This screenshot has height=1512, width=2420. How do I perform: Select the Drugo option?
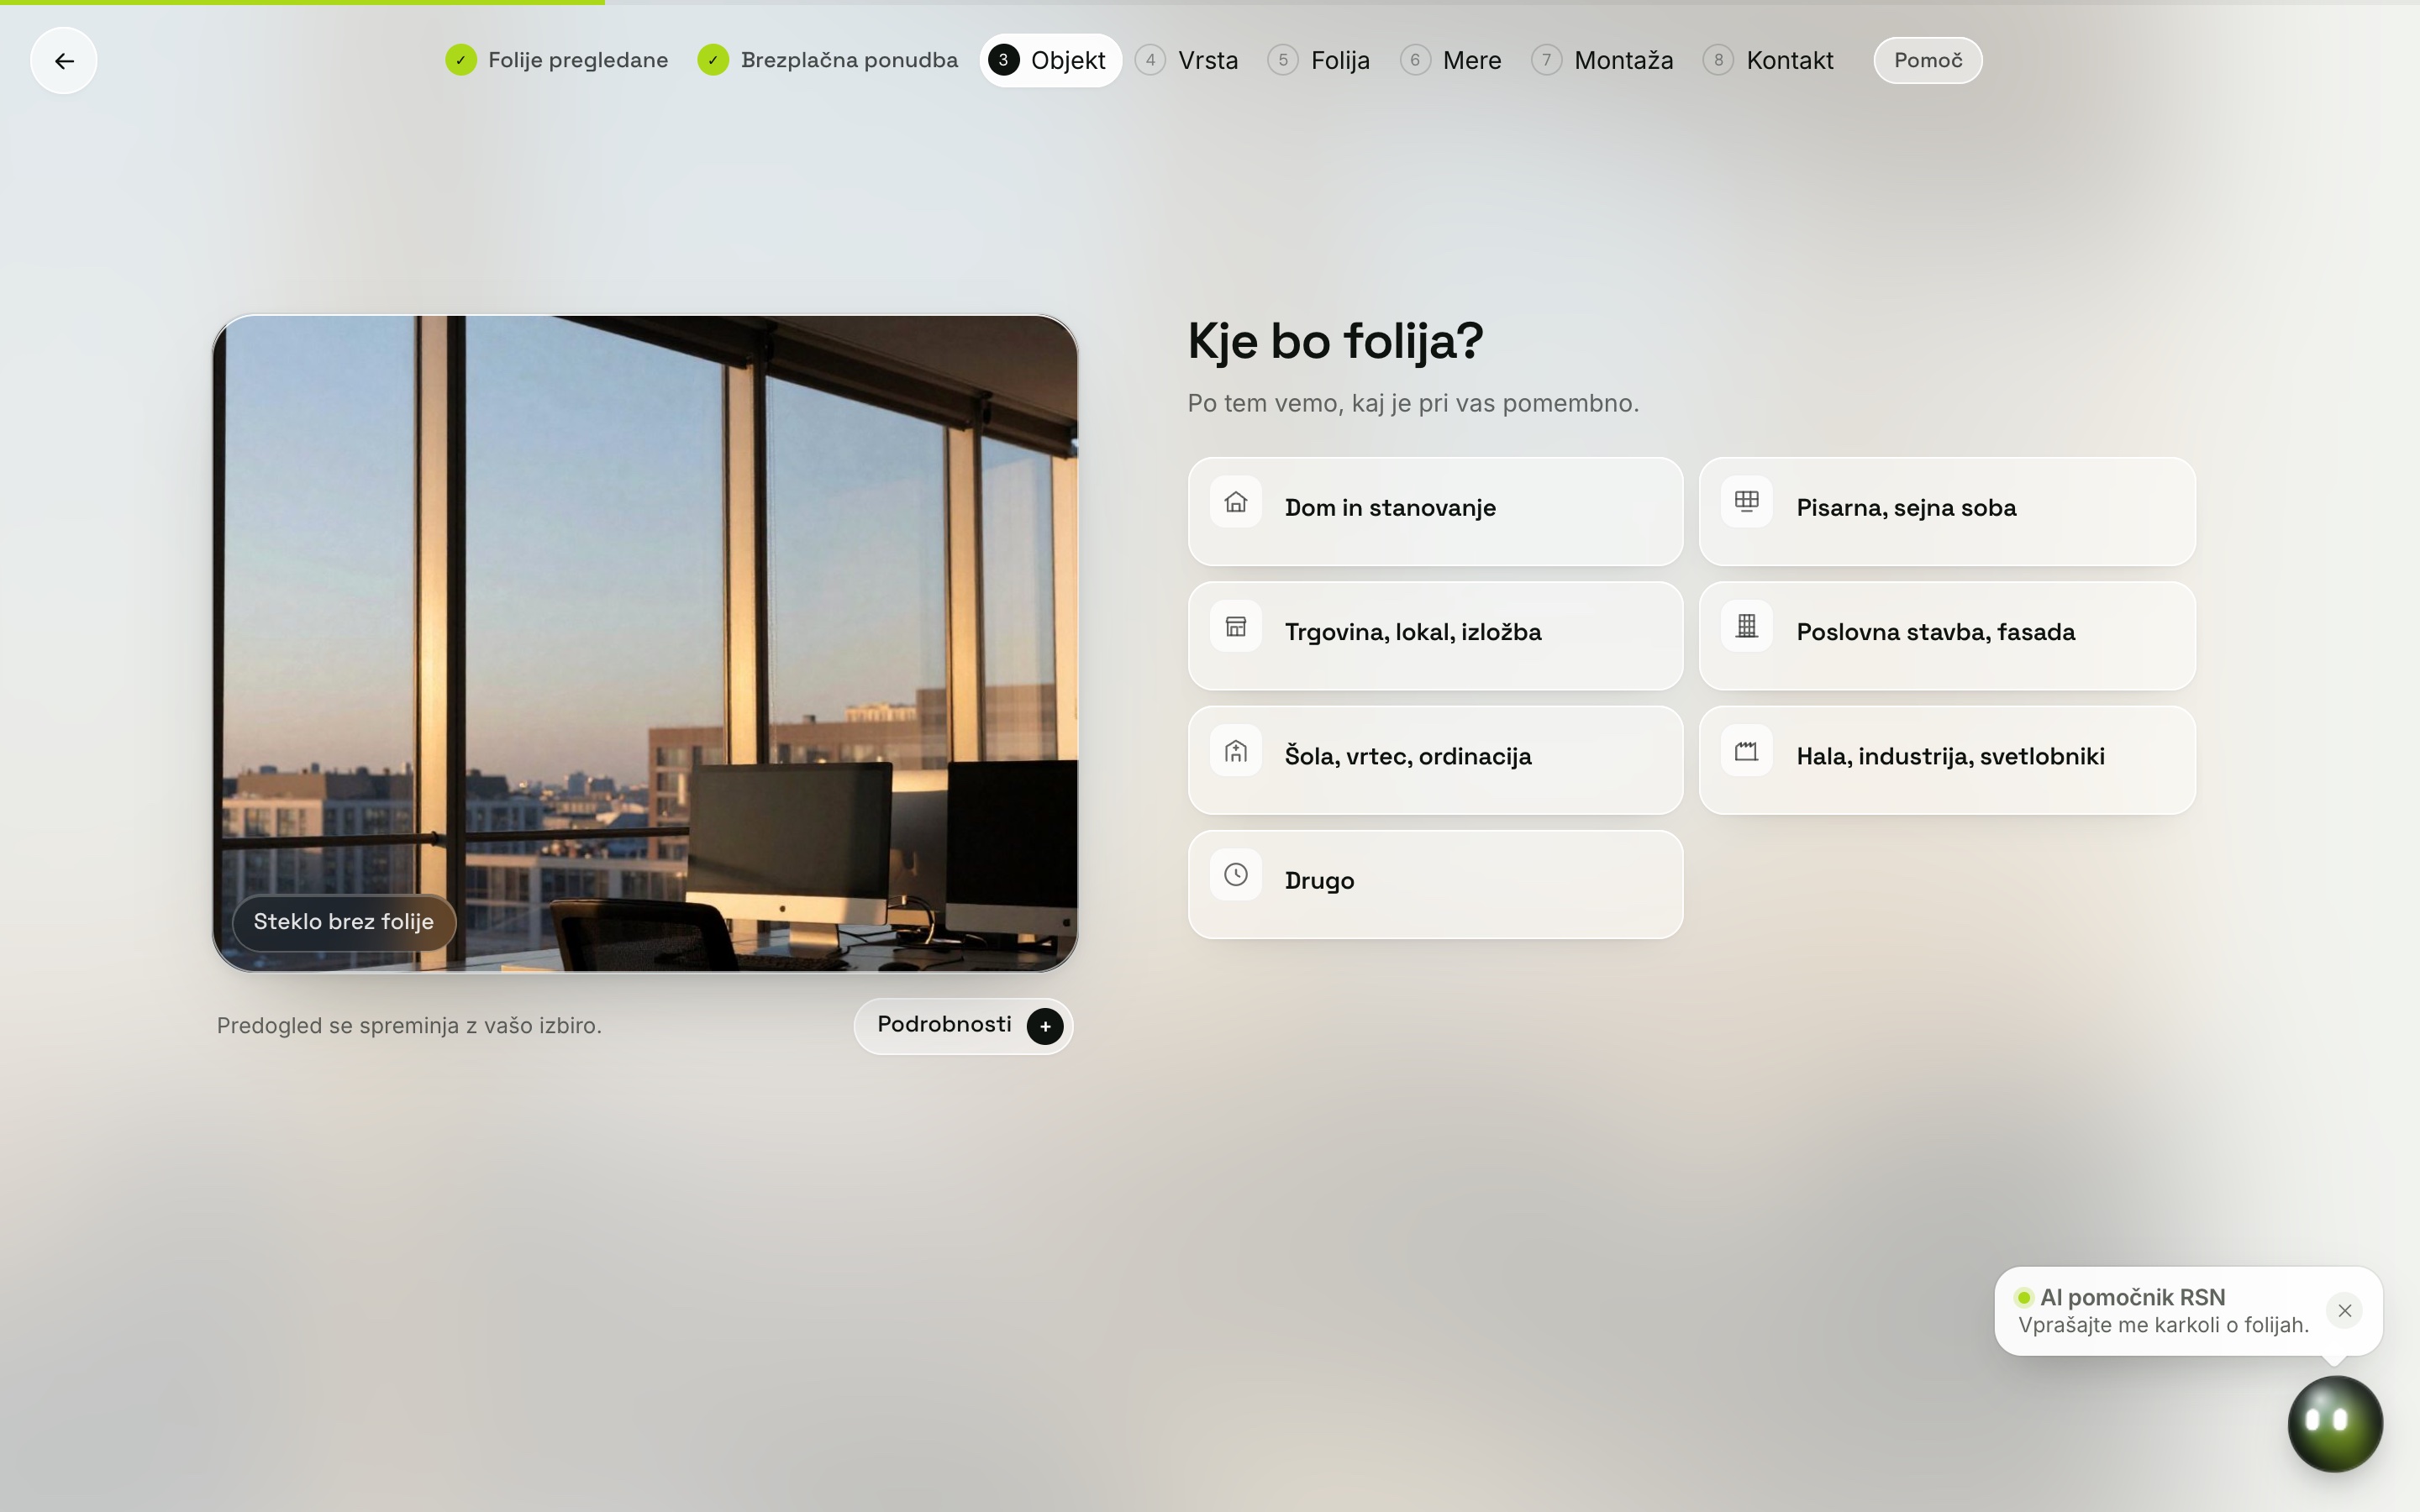[1435, 884]
